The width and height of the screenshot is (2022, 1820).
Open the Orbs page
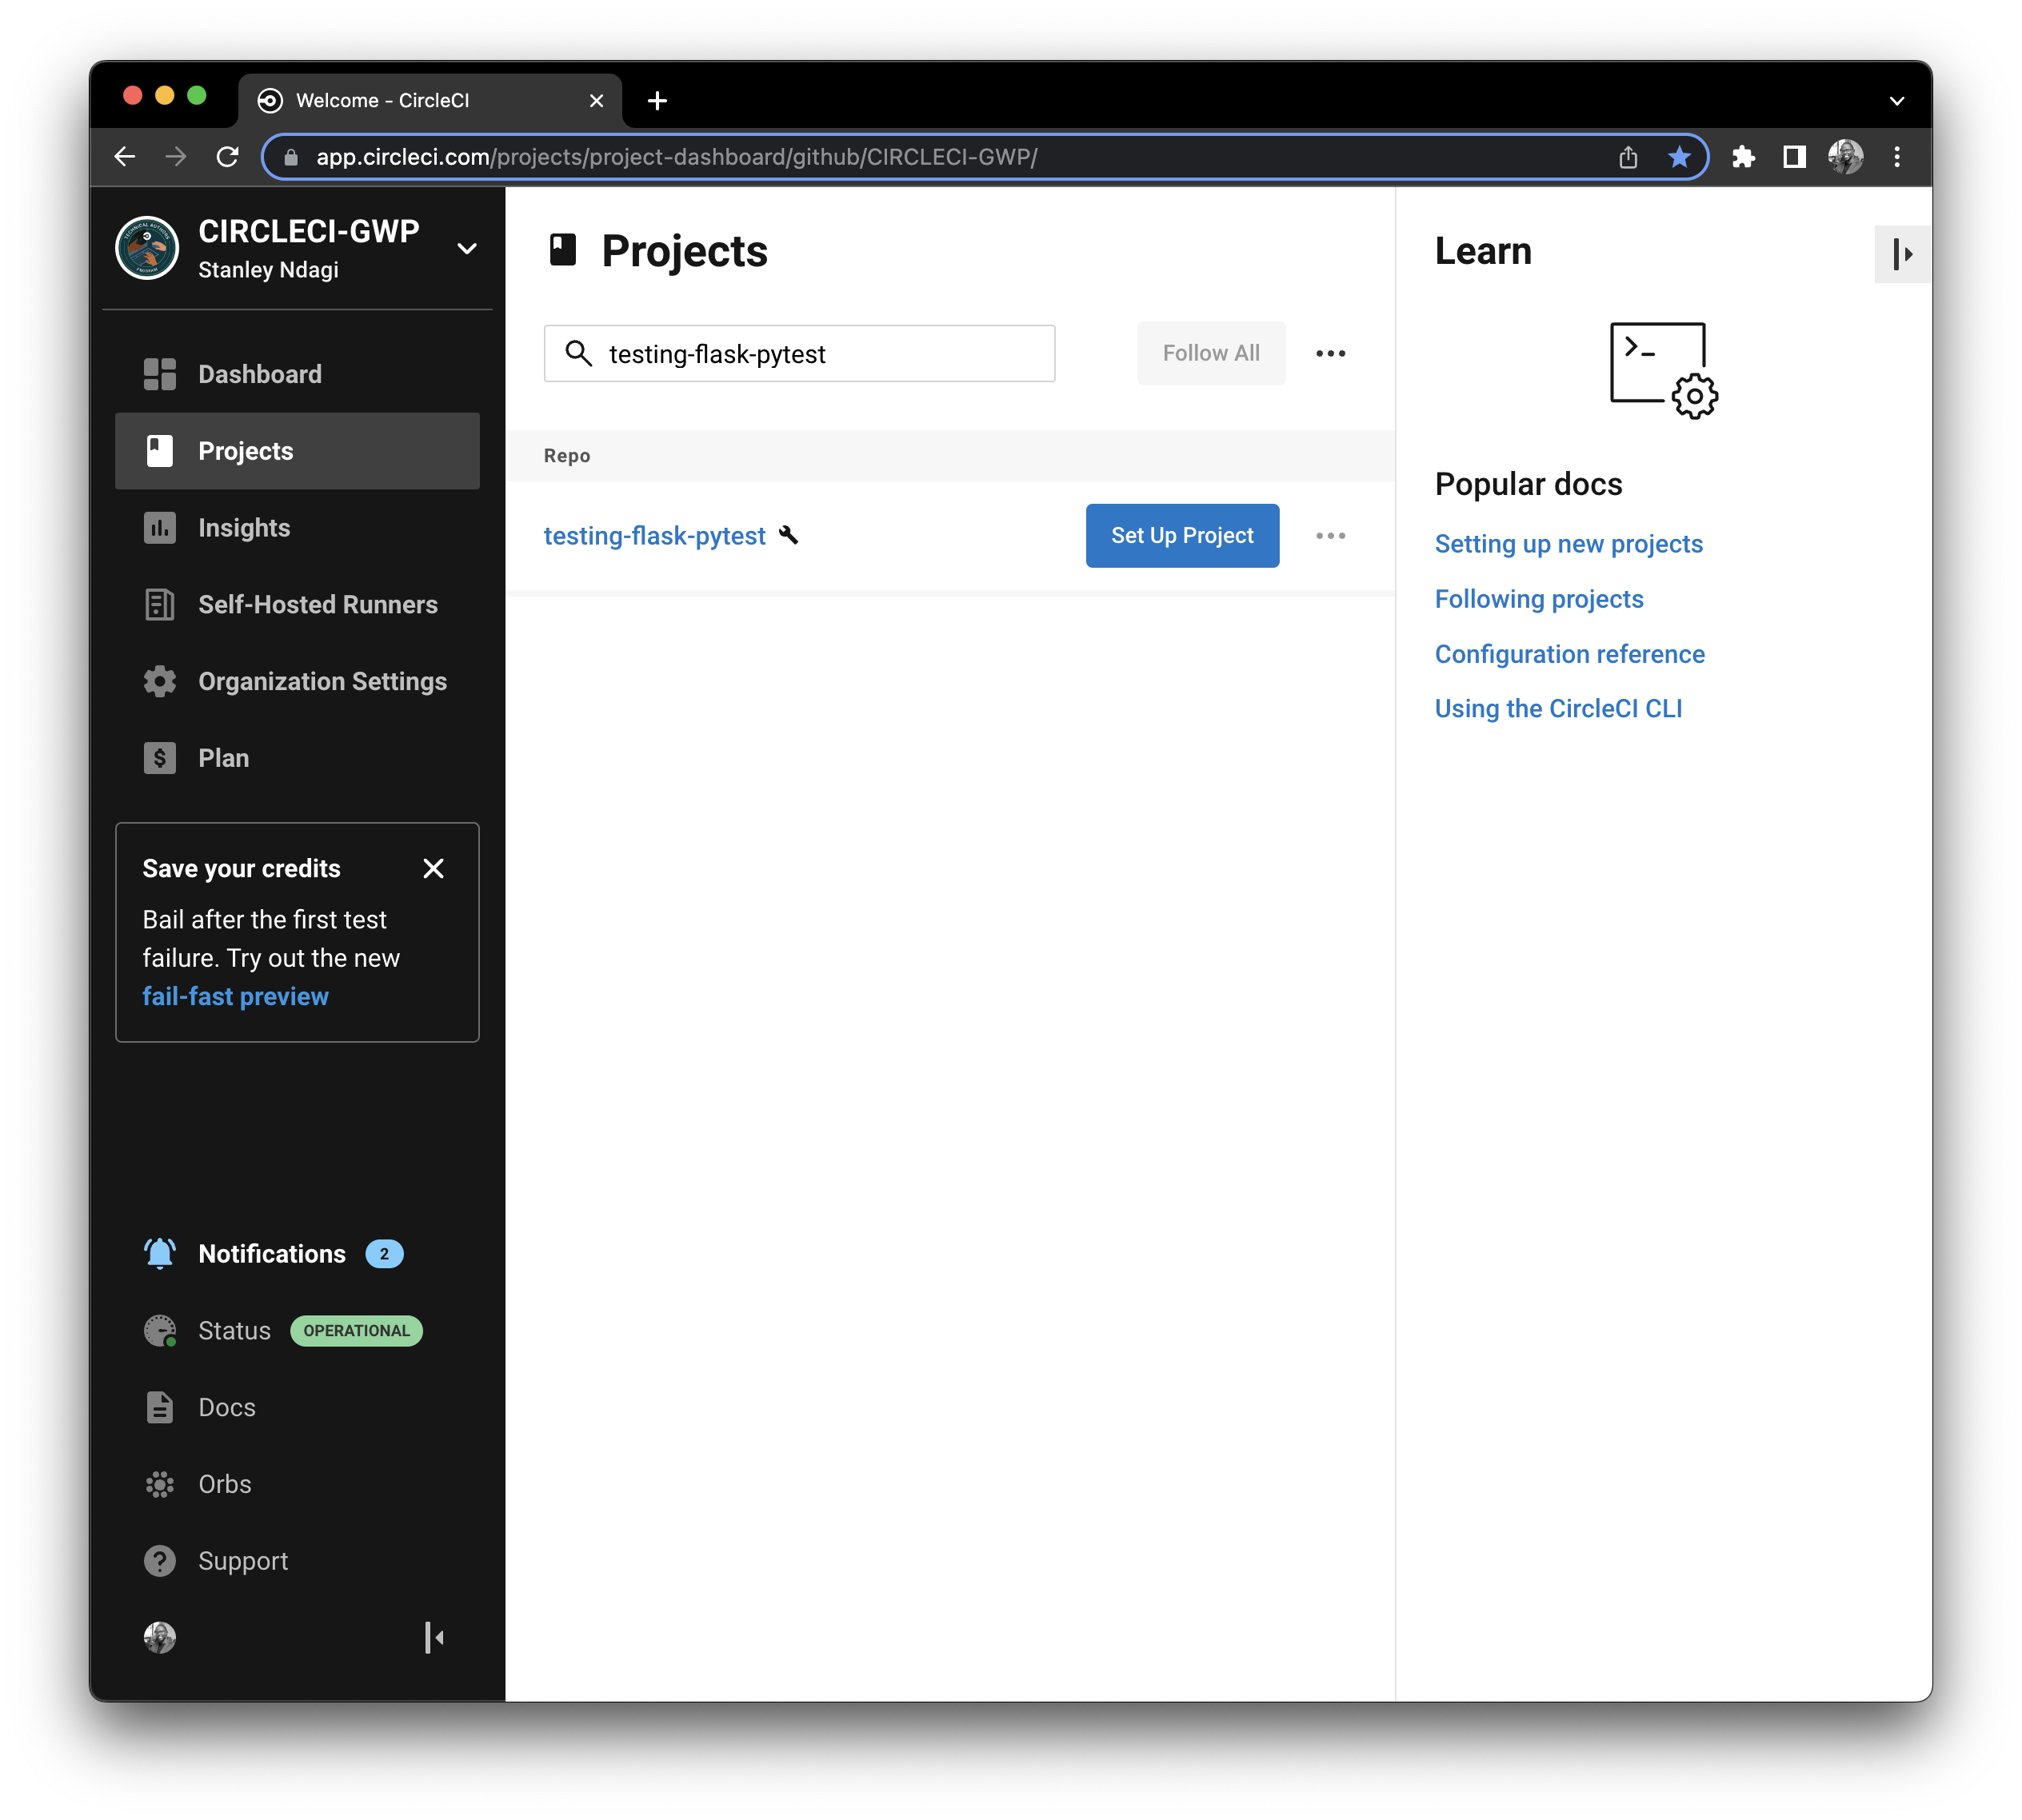[x=224, y=1484]
